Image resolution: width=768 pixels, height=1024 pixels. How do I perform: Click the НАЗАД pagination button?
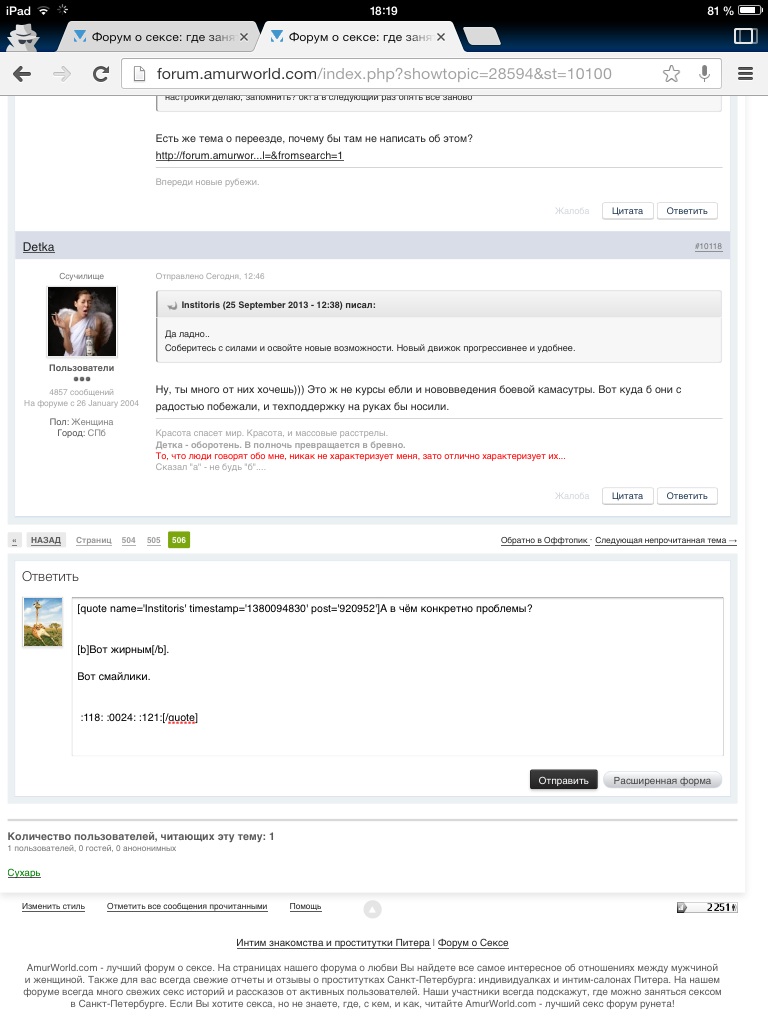click(46, 540)
